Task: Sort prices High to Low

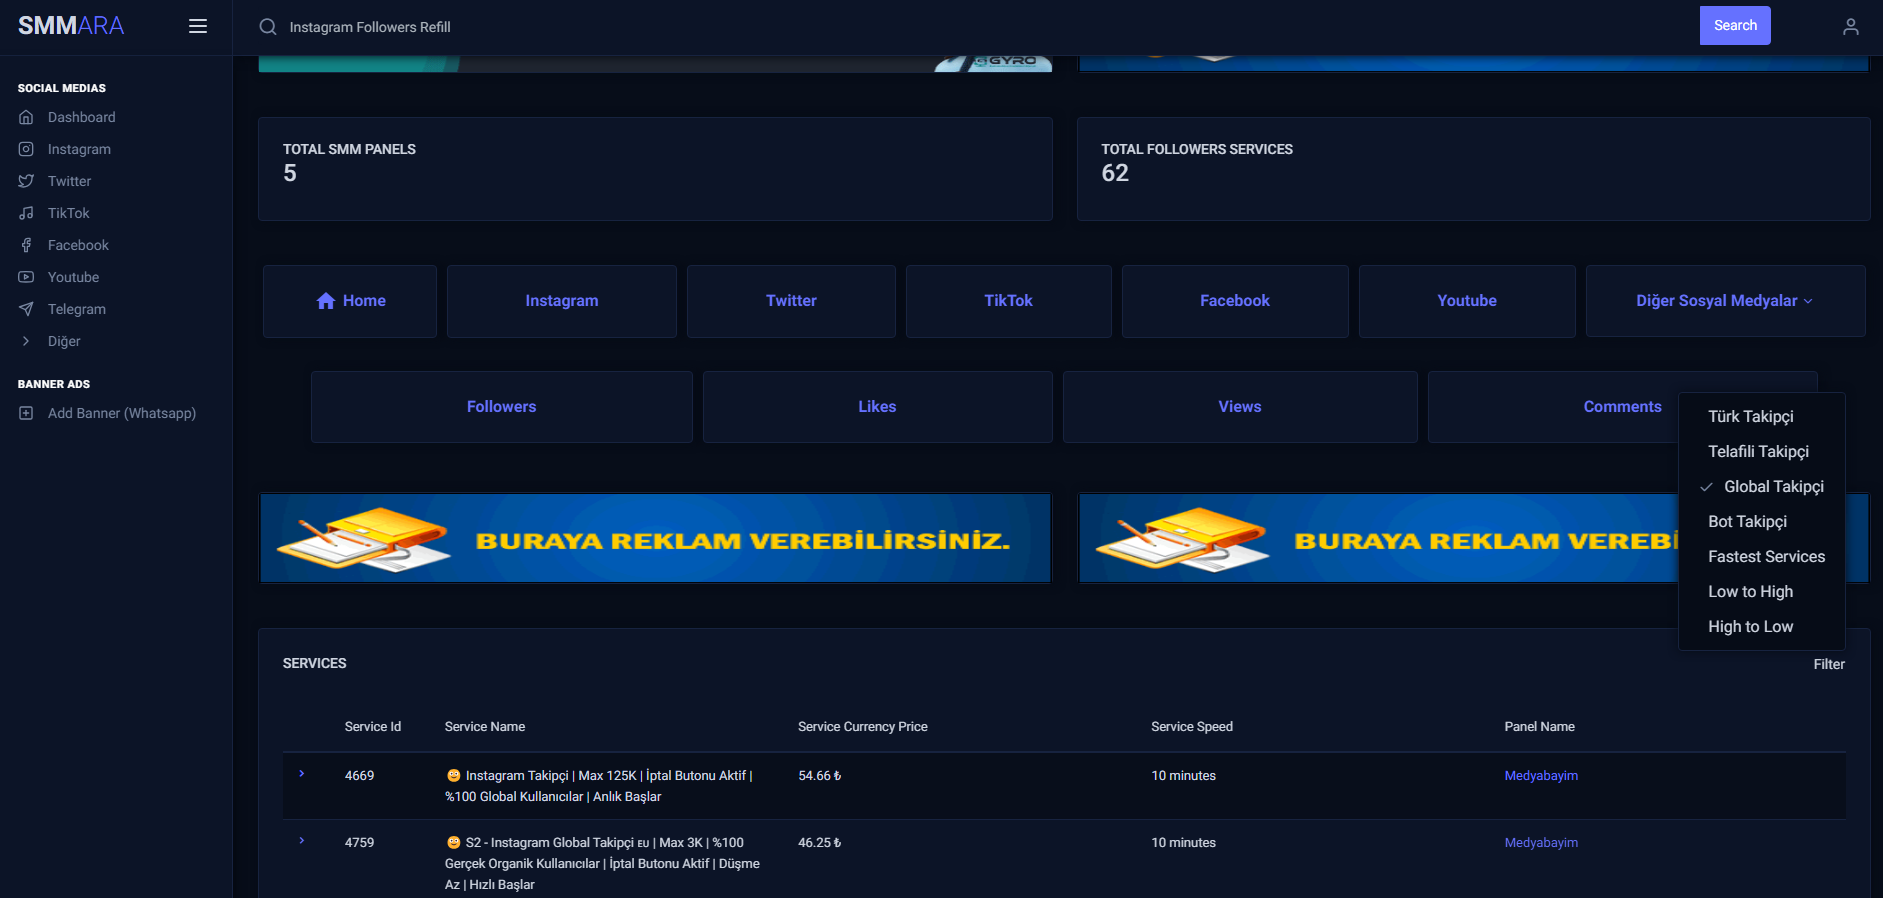Action: tap(1750, 627)
